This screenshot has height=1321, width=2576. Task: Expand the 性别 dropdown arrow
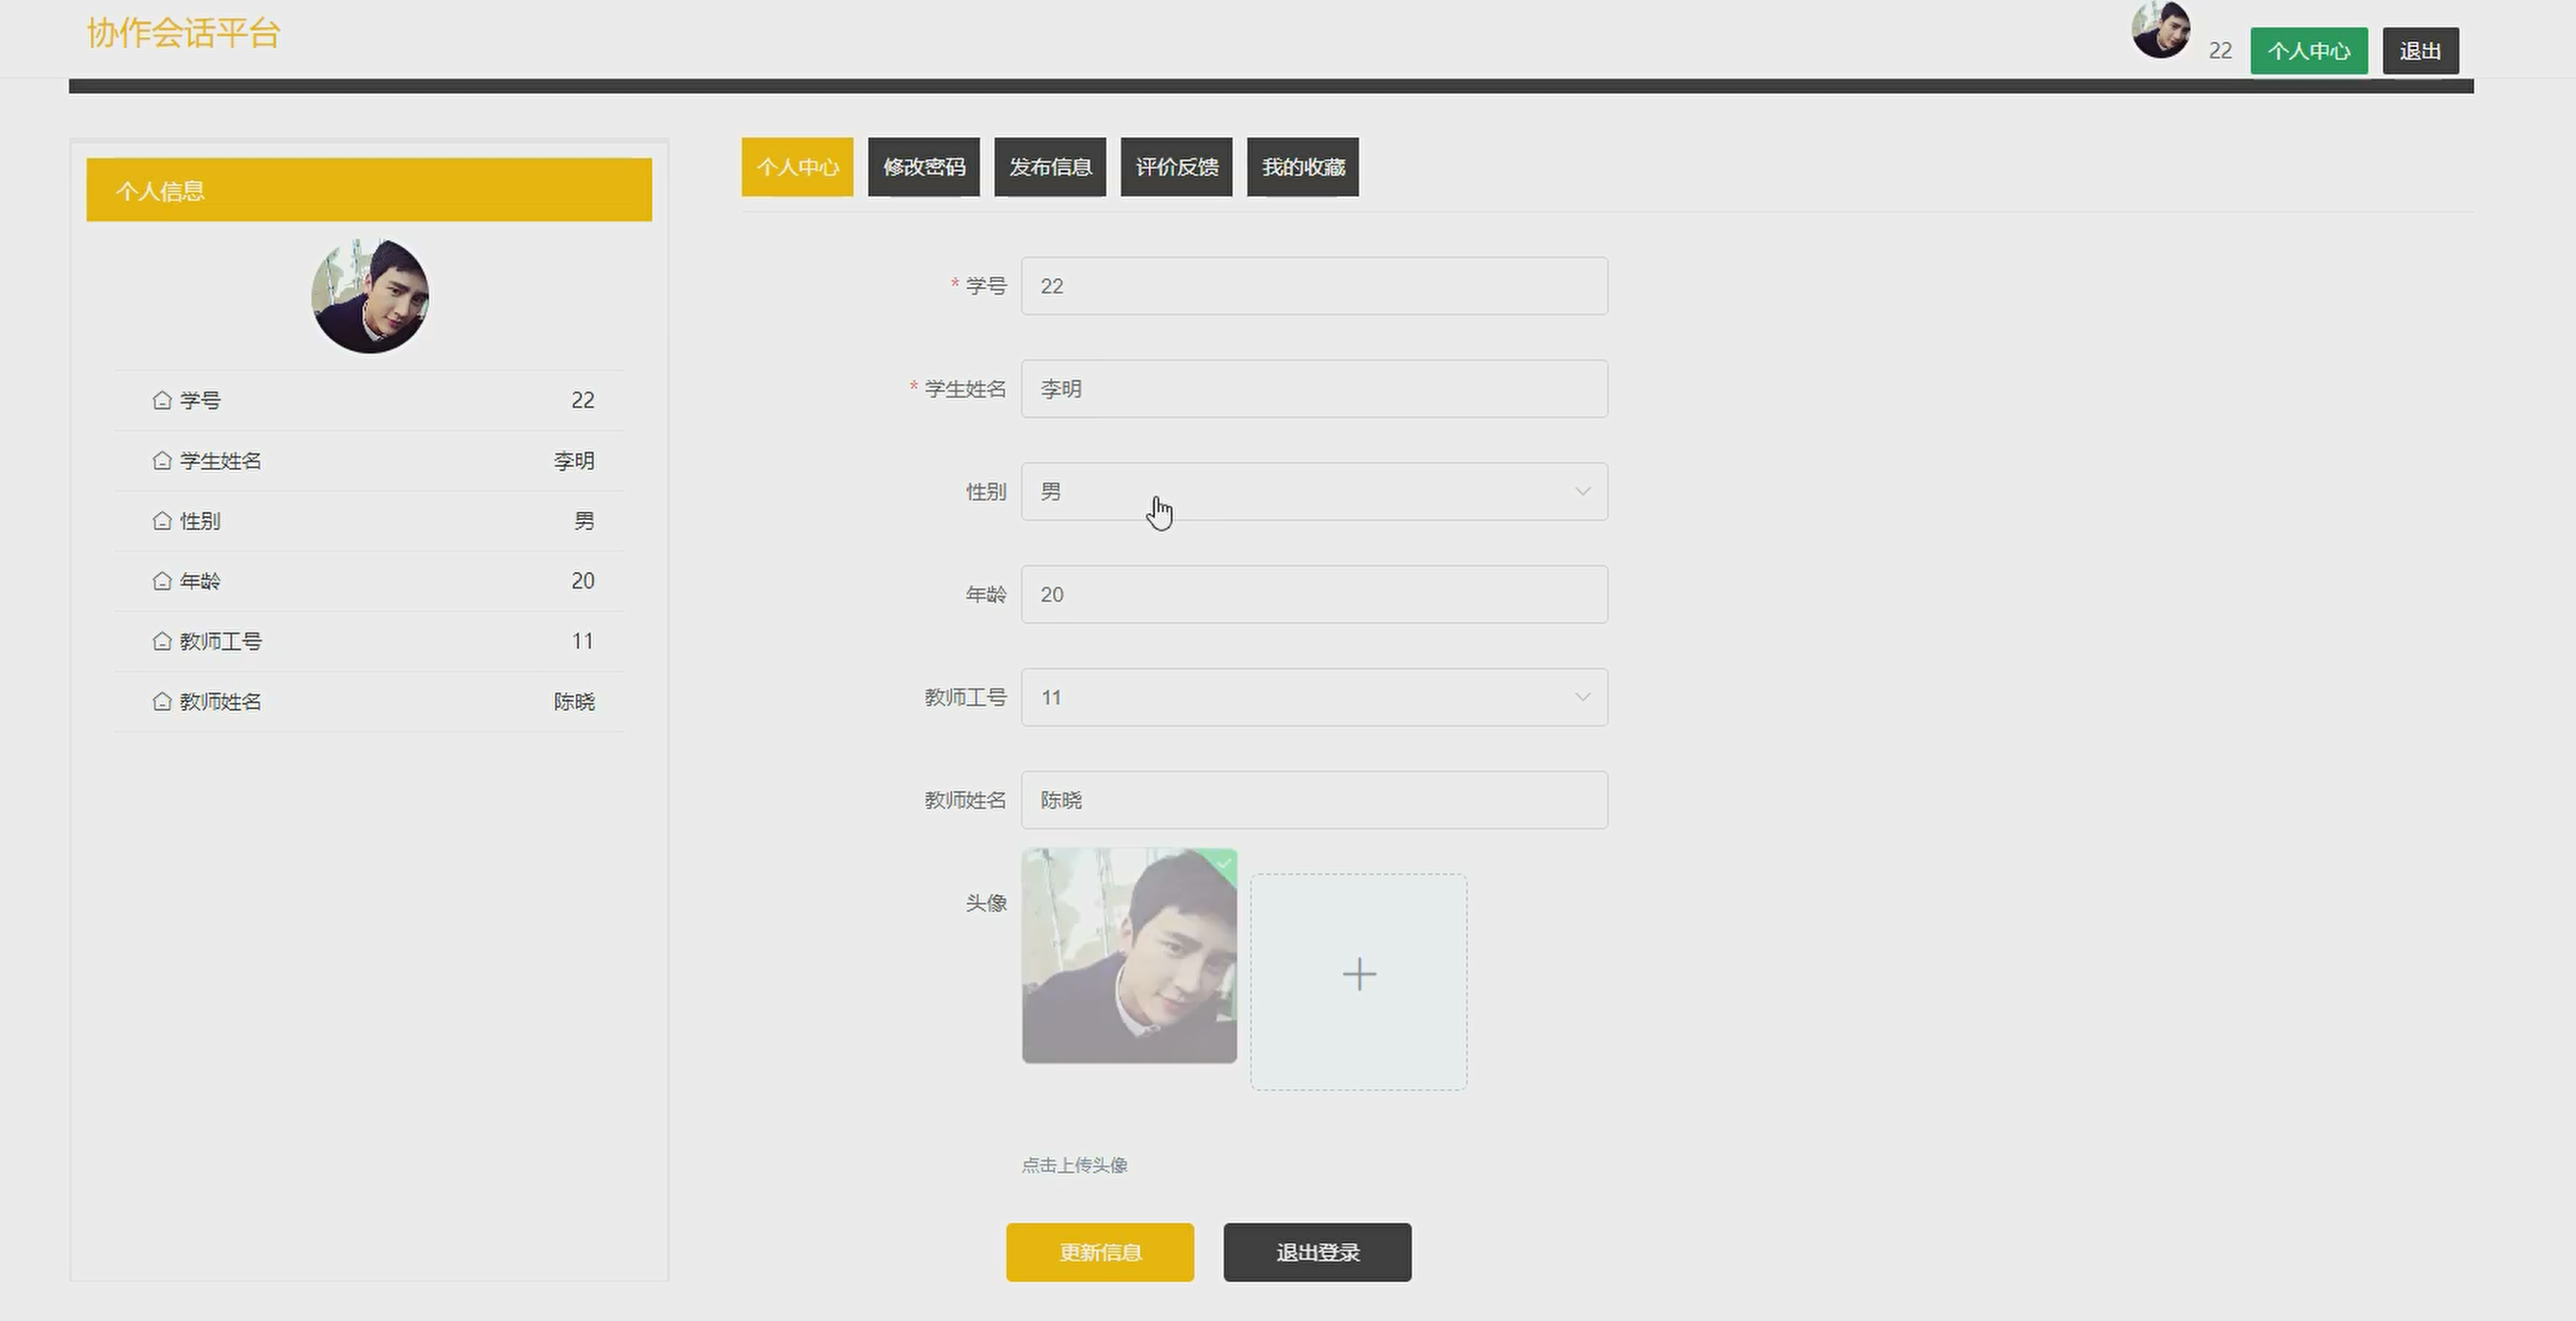[x=1582, y=491]
